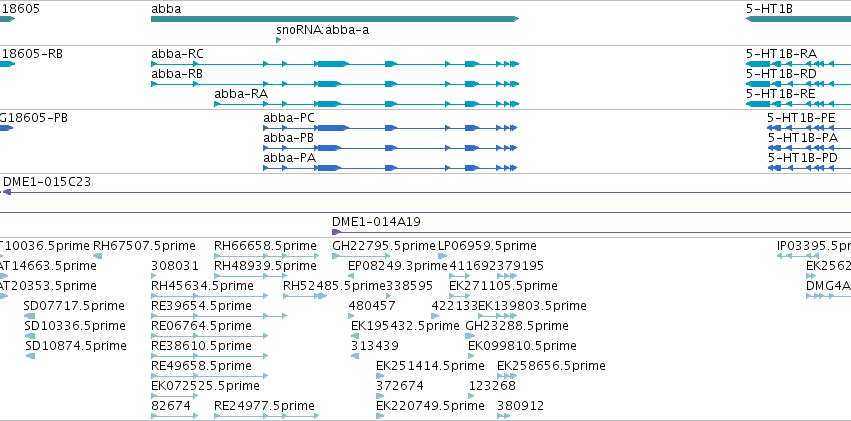Select the DME1-014A19 clone start marker
Viewport: 851px width, 421px height.
[x=336, y=232]
